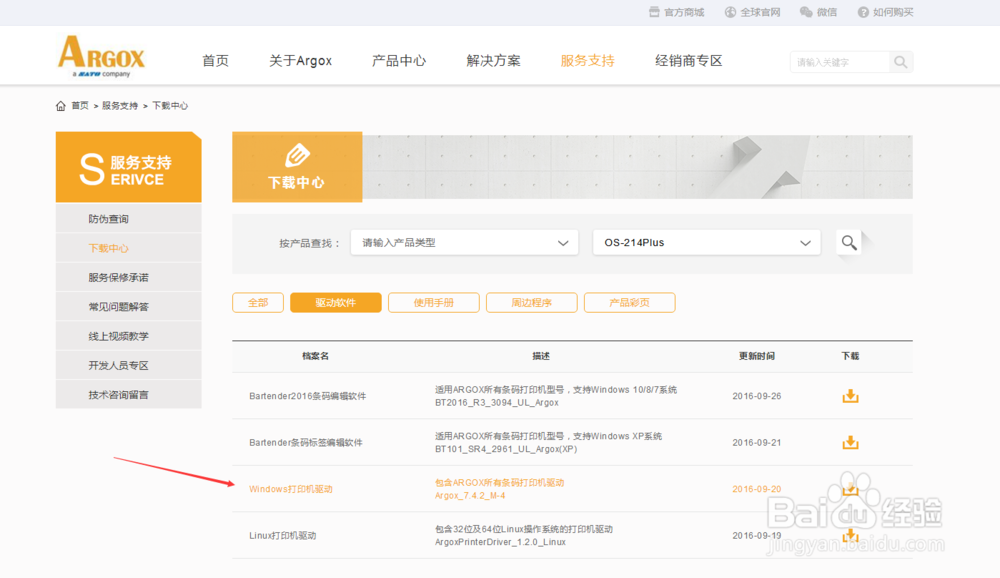Screen dimensions: 1000x578
Task: Click 下载中心 in breadcrumb
Action: pyautogui.click(x=170, y=106)
